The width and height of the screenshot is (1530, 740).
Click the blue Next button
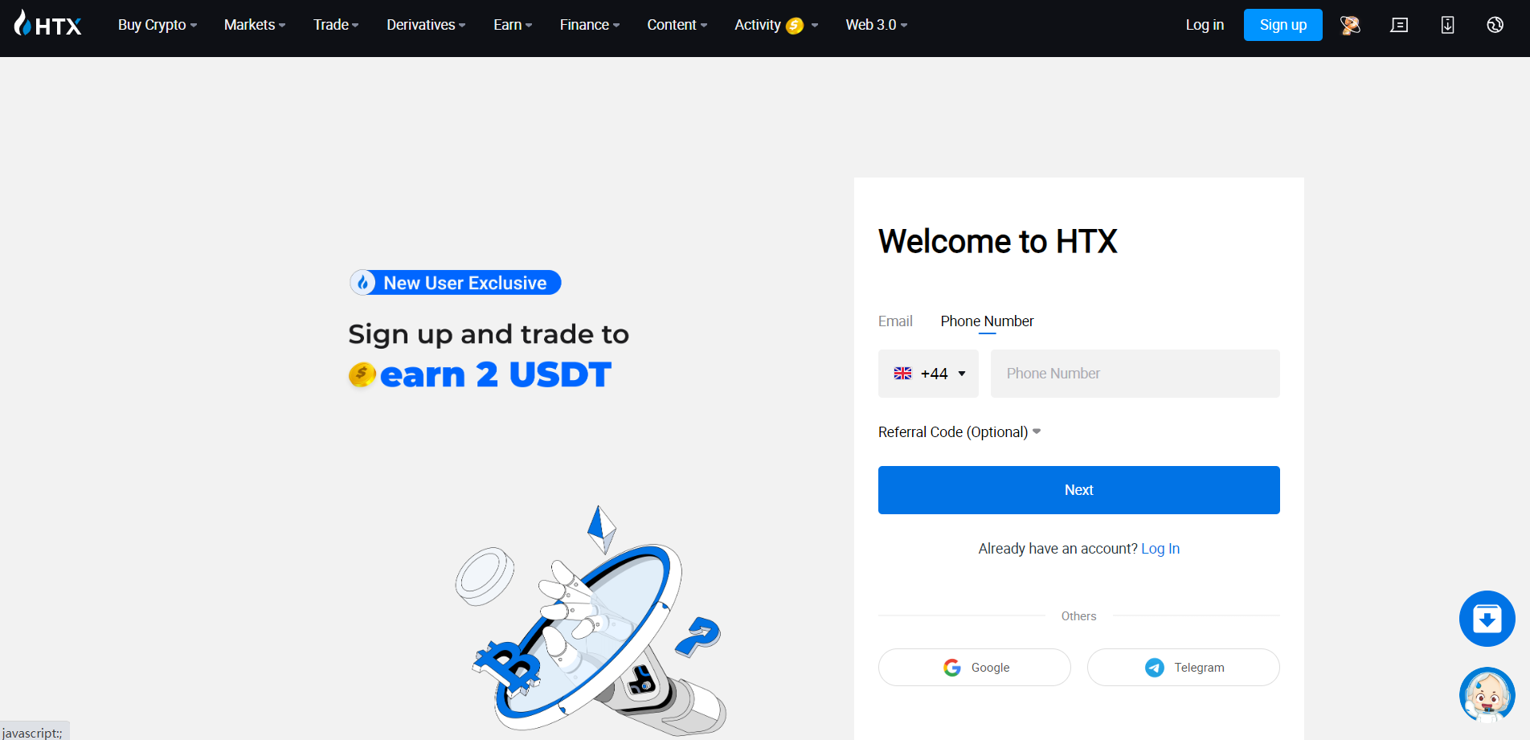(1079, 490)
